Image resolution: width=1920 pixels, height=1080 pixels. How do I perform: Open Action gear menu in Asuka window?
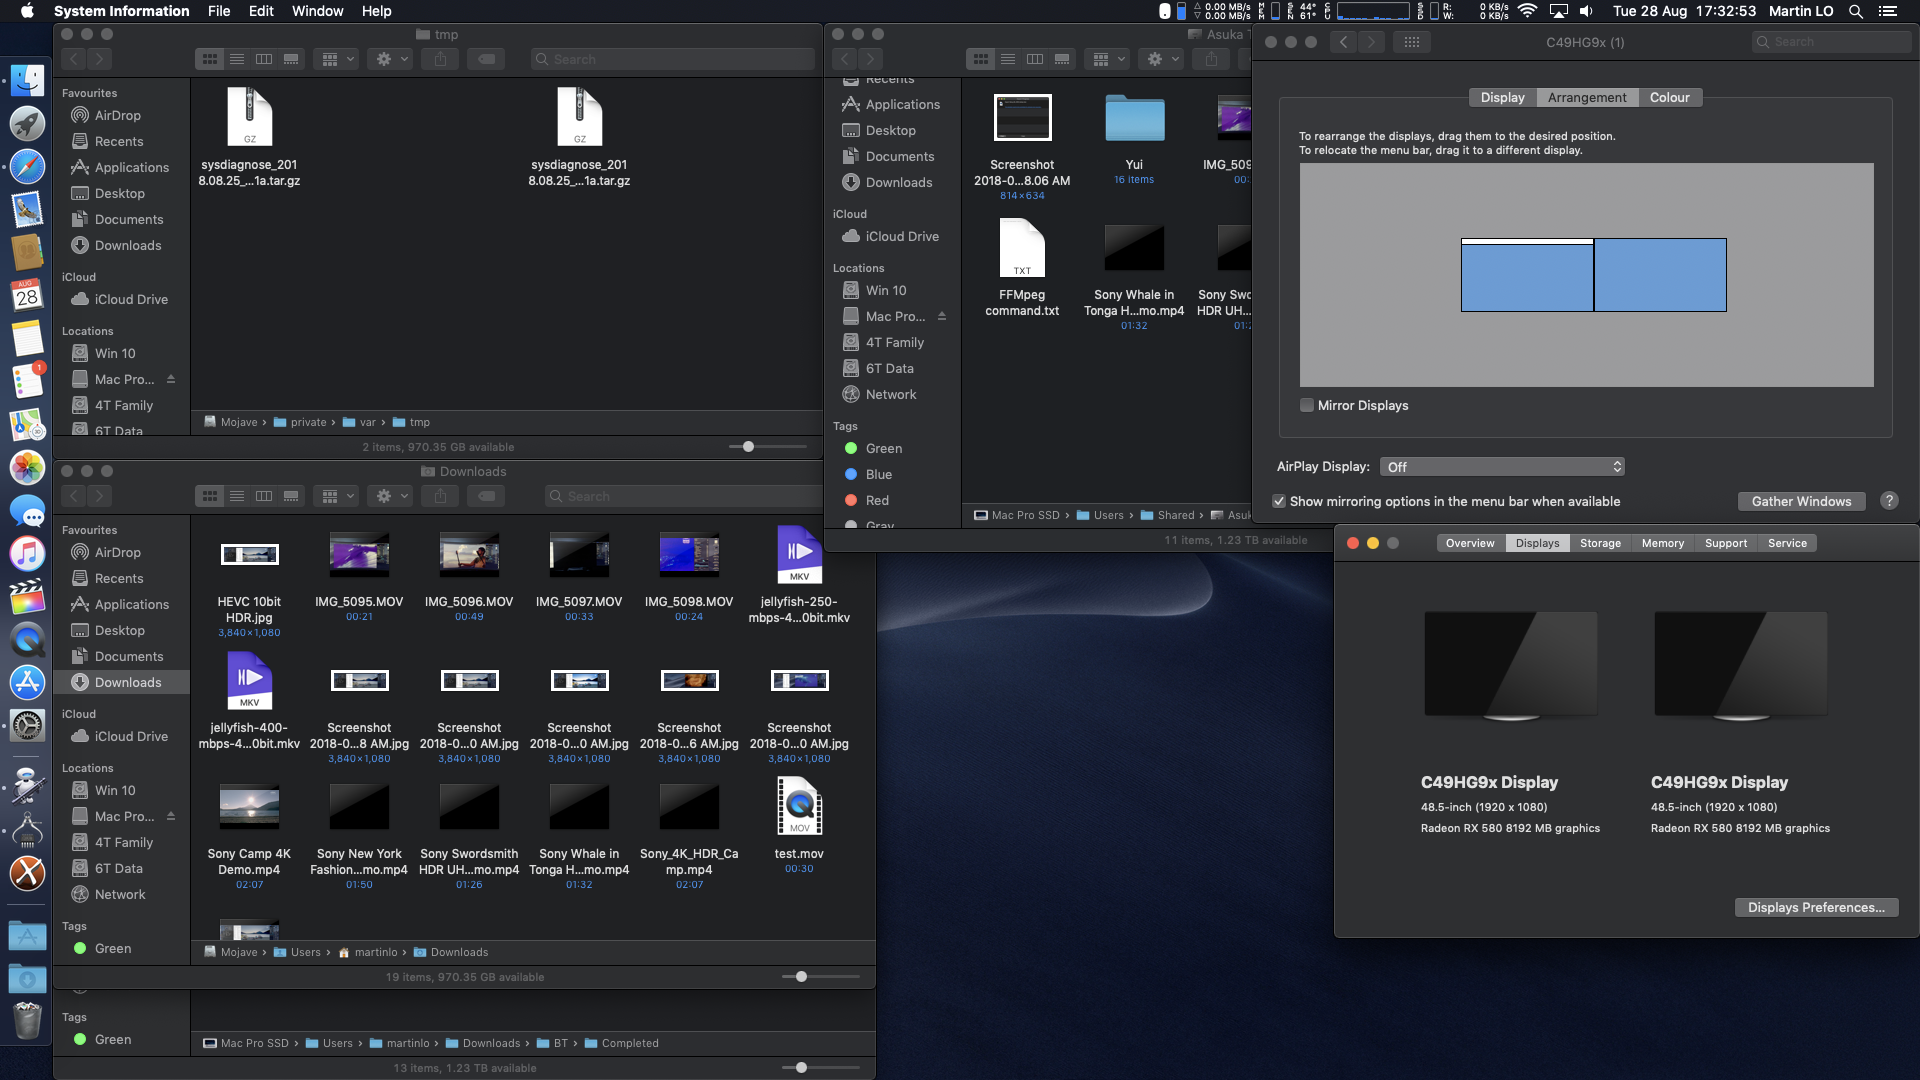click(x=1161, y=59)
